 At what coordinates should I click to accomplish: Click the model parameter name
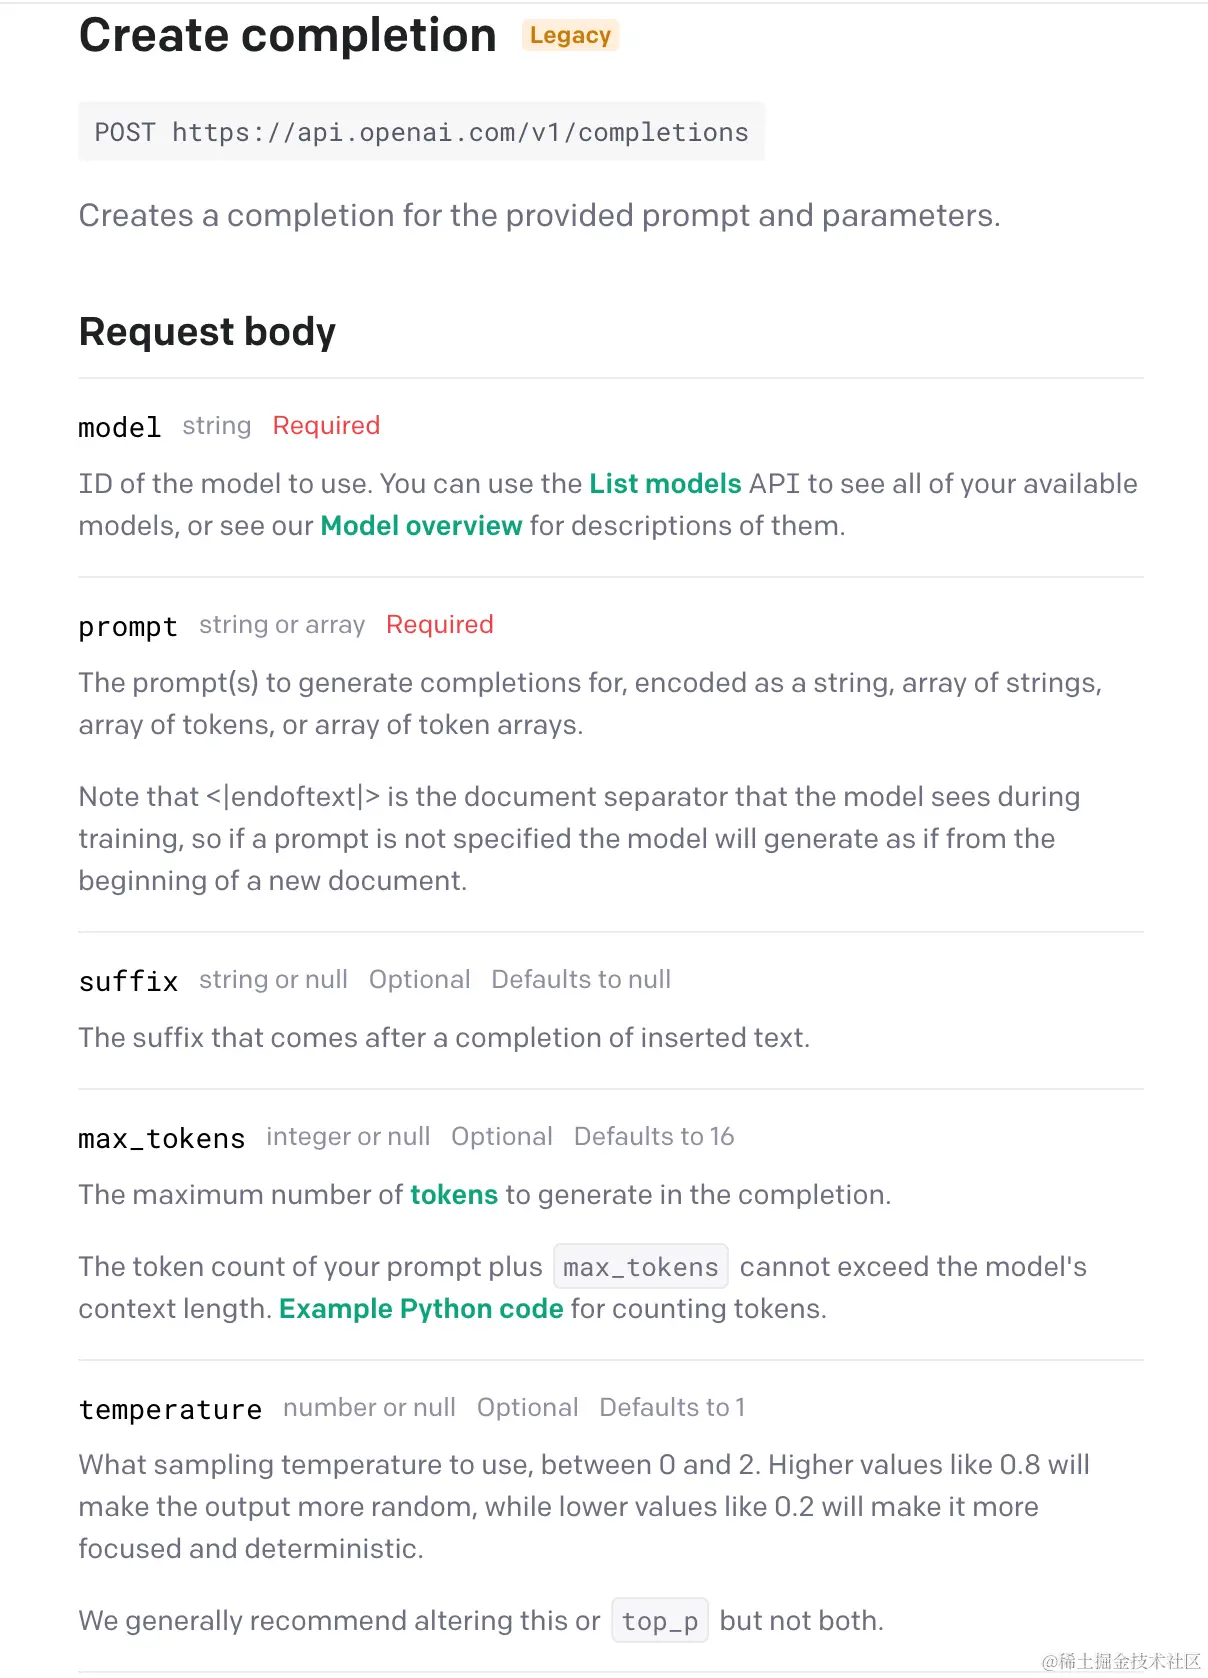119,428
